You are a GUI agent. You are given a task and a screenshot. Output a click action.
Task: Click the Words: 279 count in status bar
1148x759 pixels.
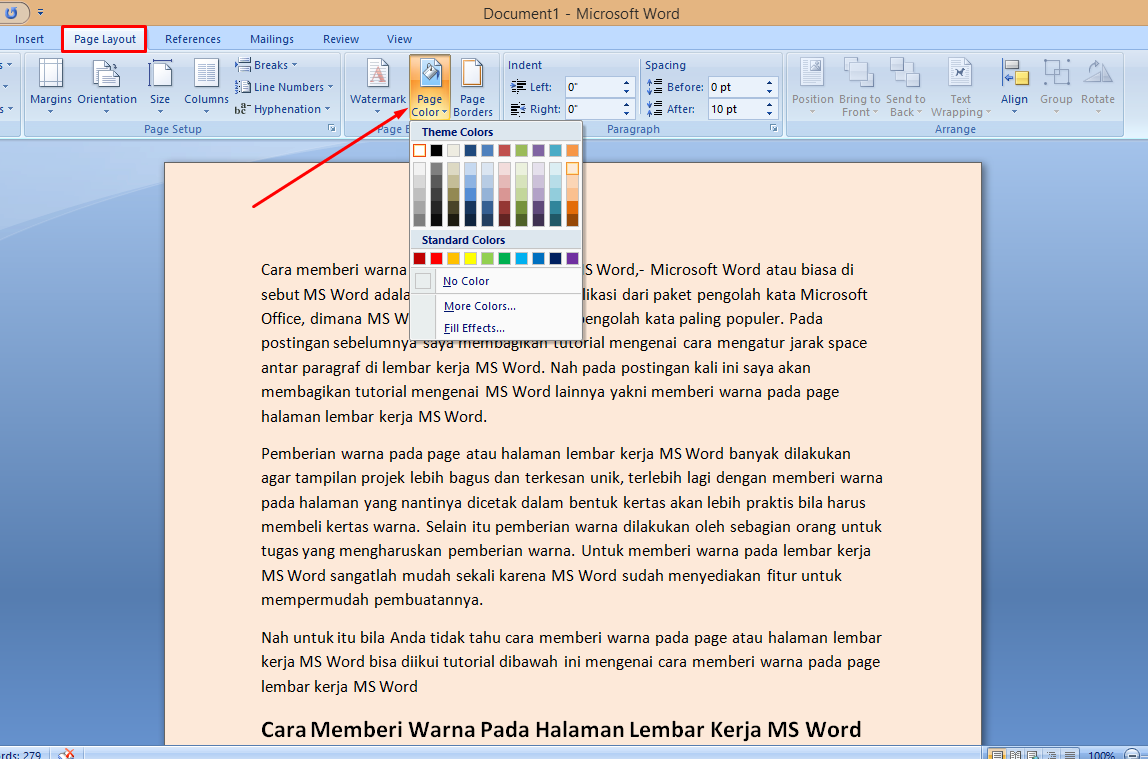[x=20, y=755]
